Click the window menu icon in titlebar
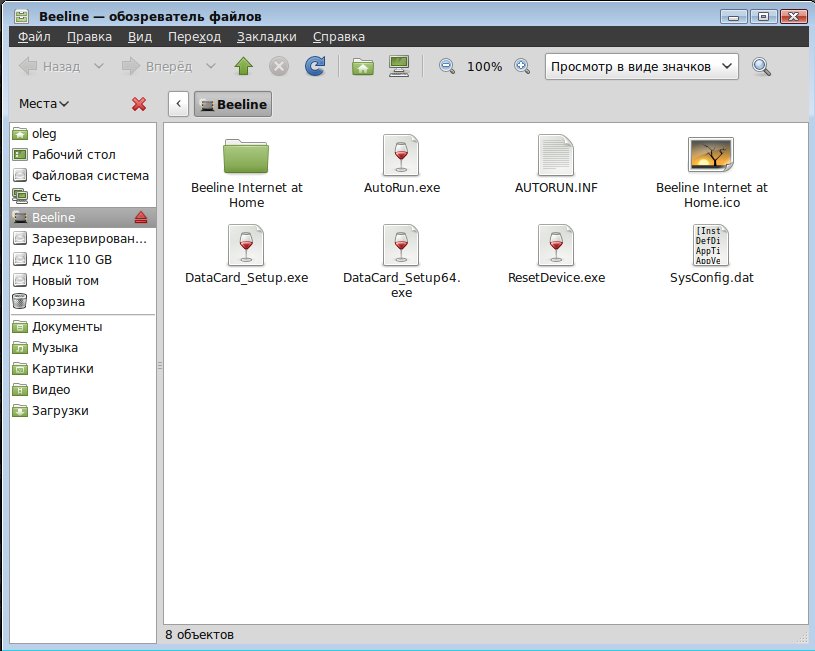The width and height of the screenshot is (815, 651). (21, 16)
